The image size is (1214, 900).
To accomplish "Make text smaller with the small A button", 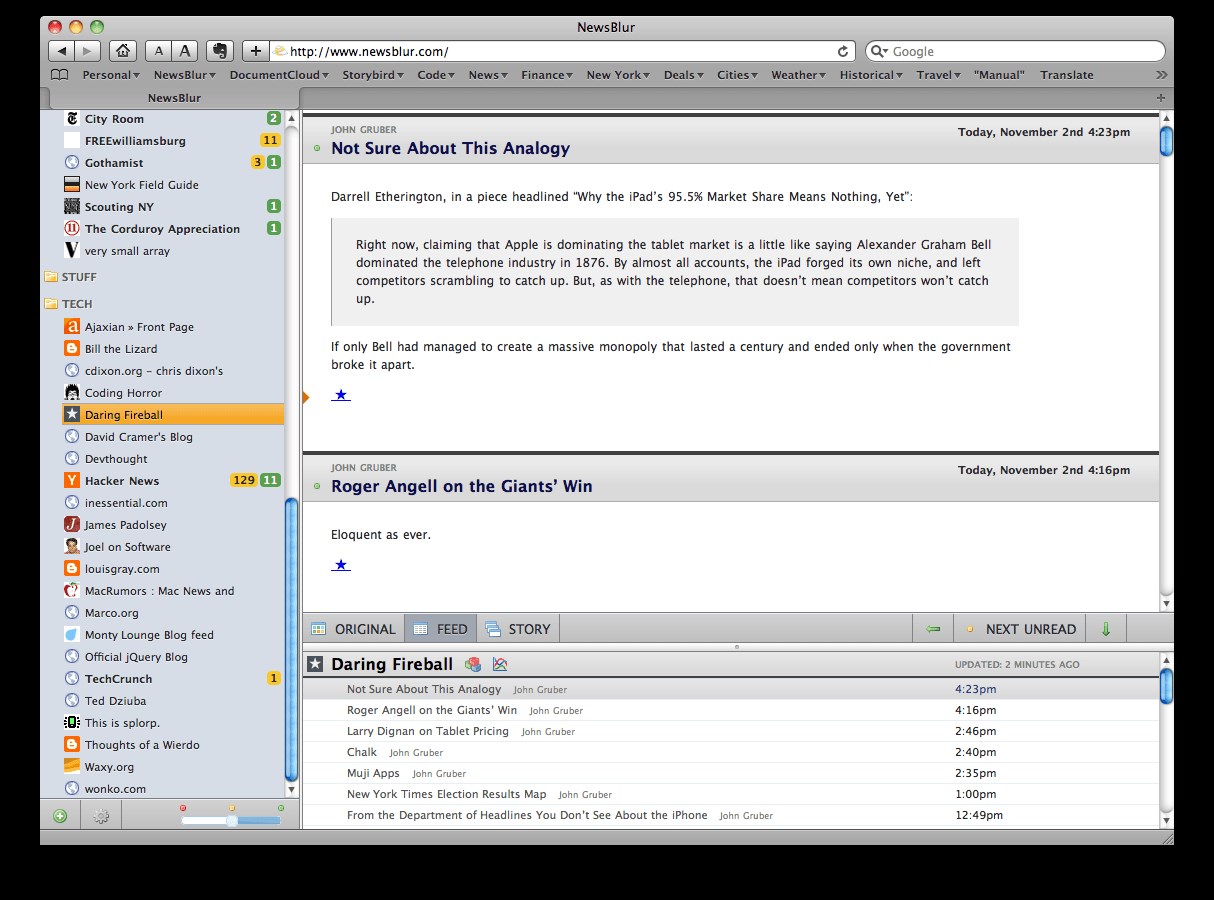I will click(x=159, y=51).
